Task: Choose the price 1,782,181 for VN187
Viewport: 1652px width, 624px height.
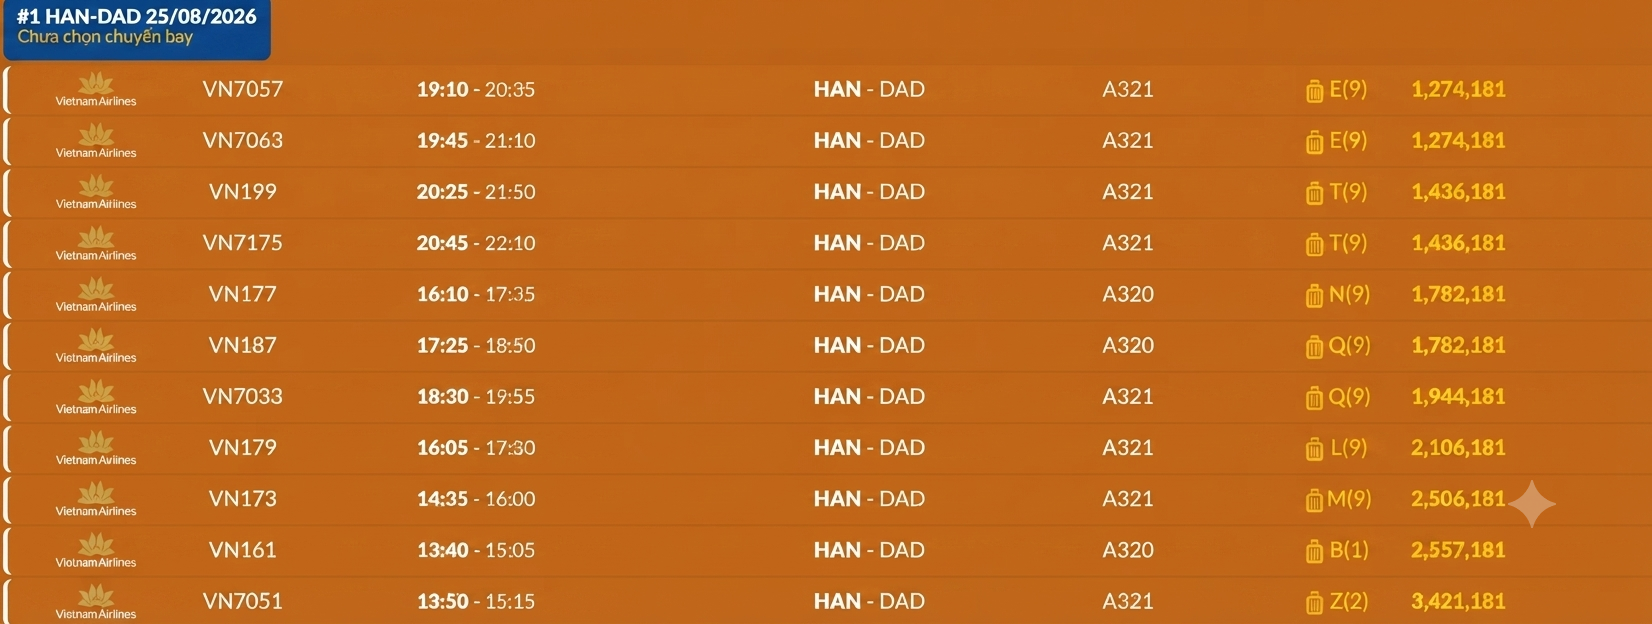Action: pos(1458,345)
